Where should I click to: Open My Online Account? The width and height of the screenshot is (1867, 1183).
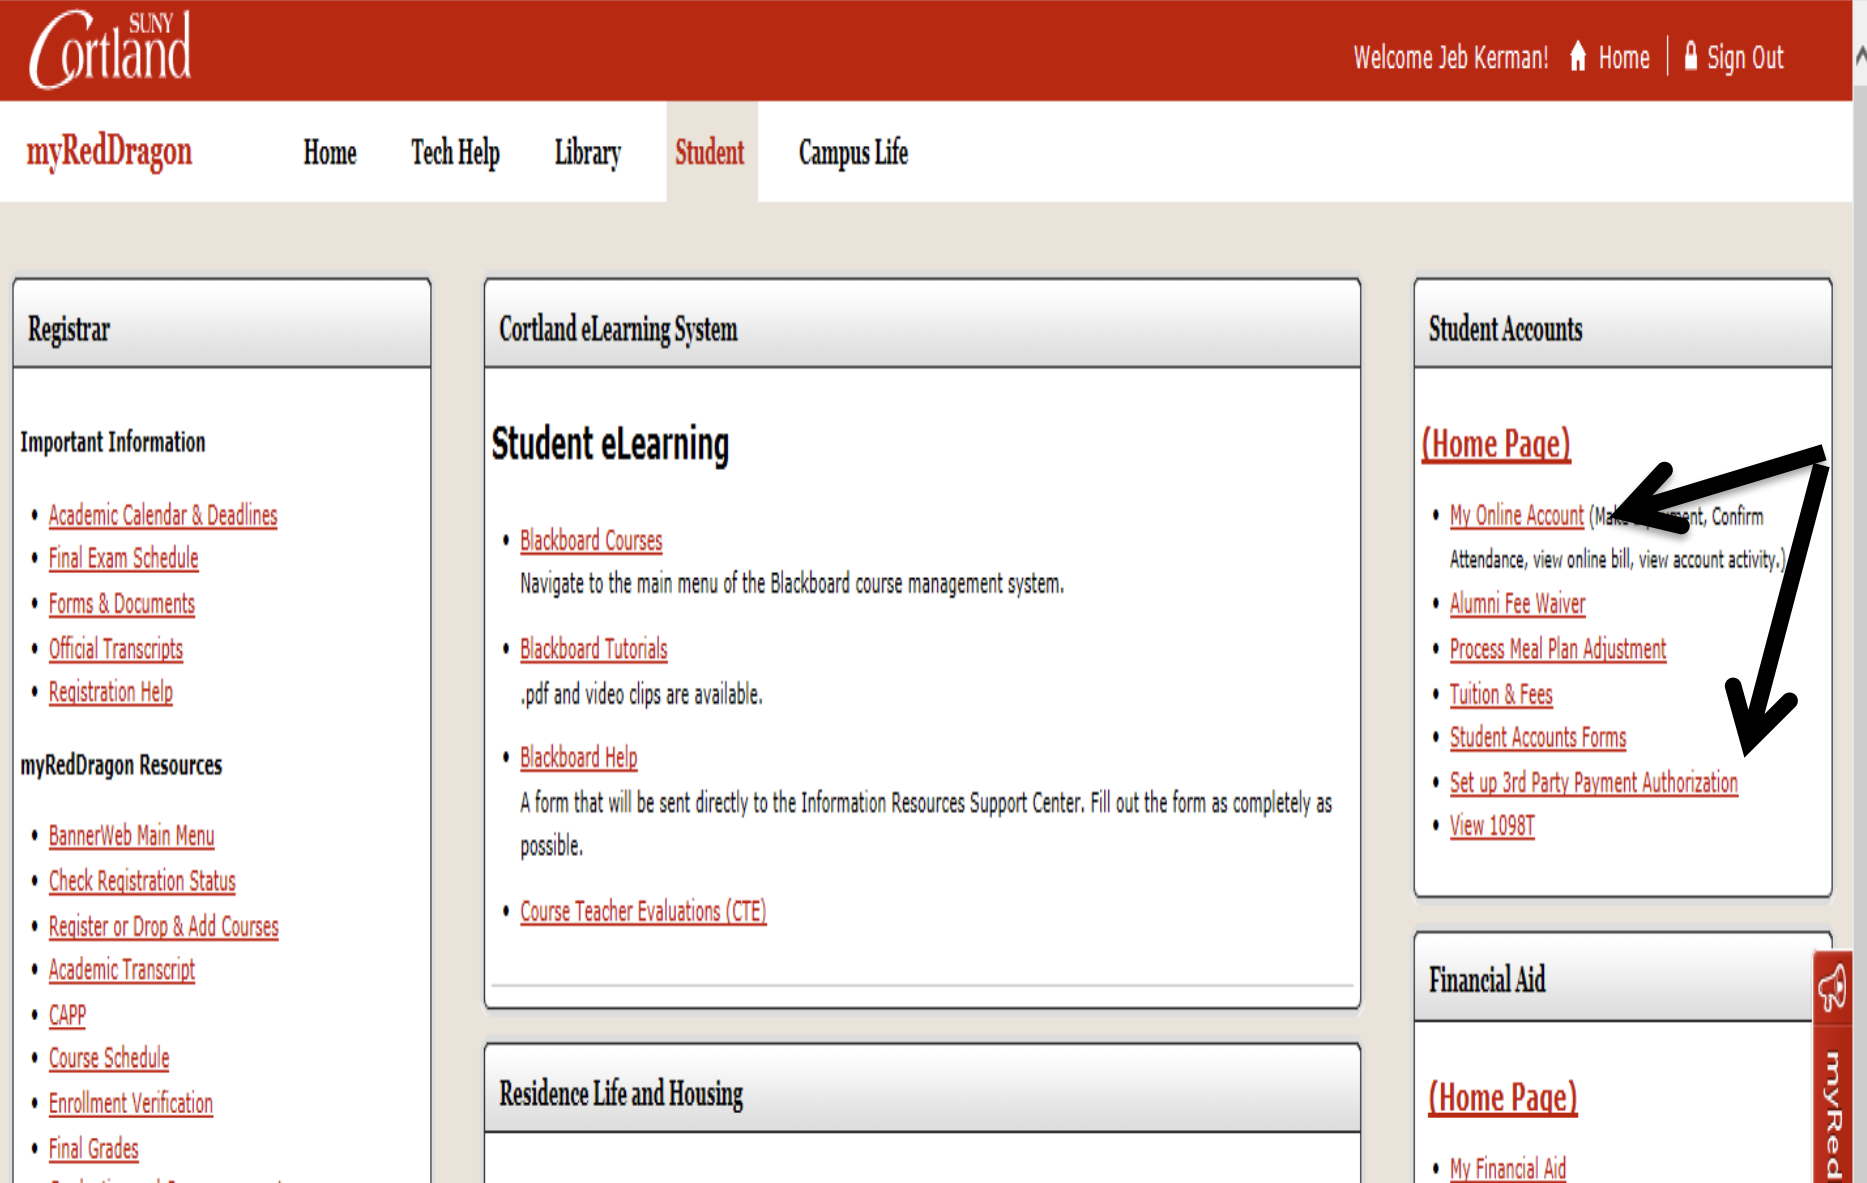[x=1516, y=516]
